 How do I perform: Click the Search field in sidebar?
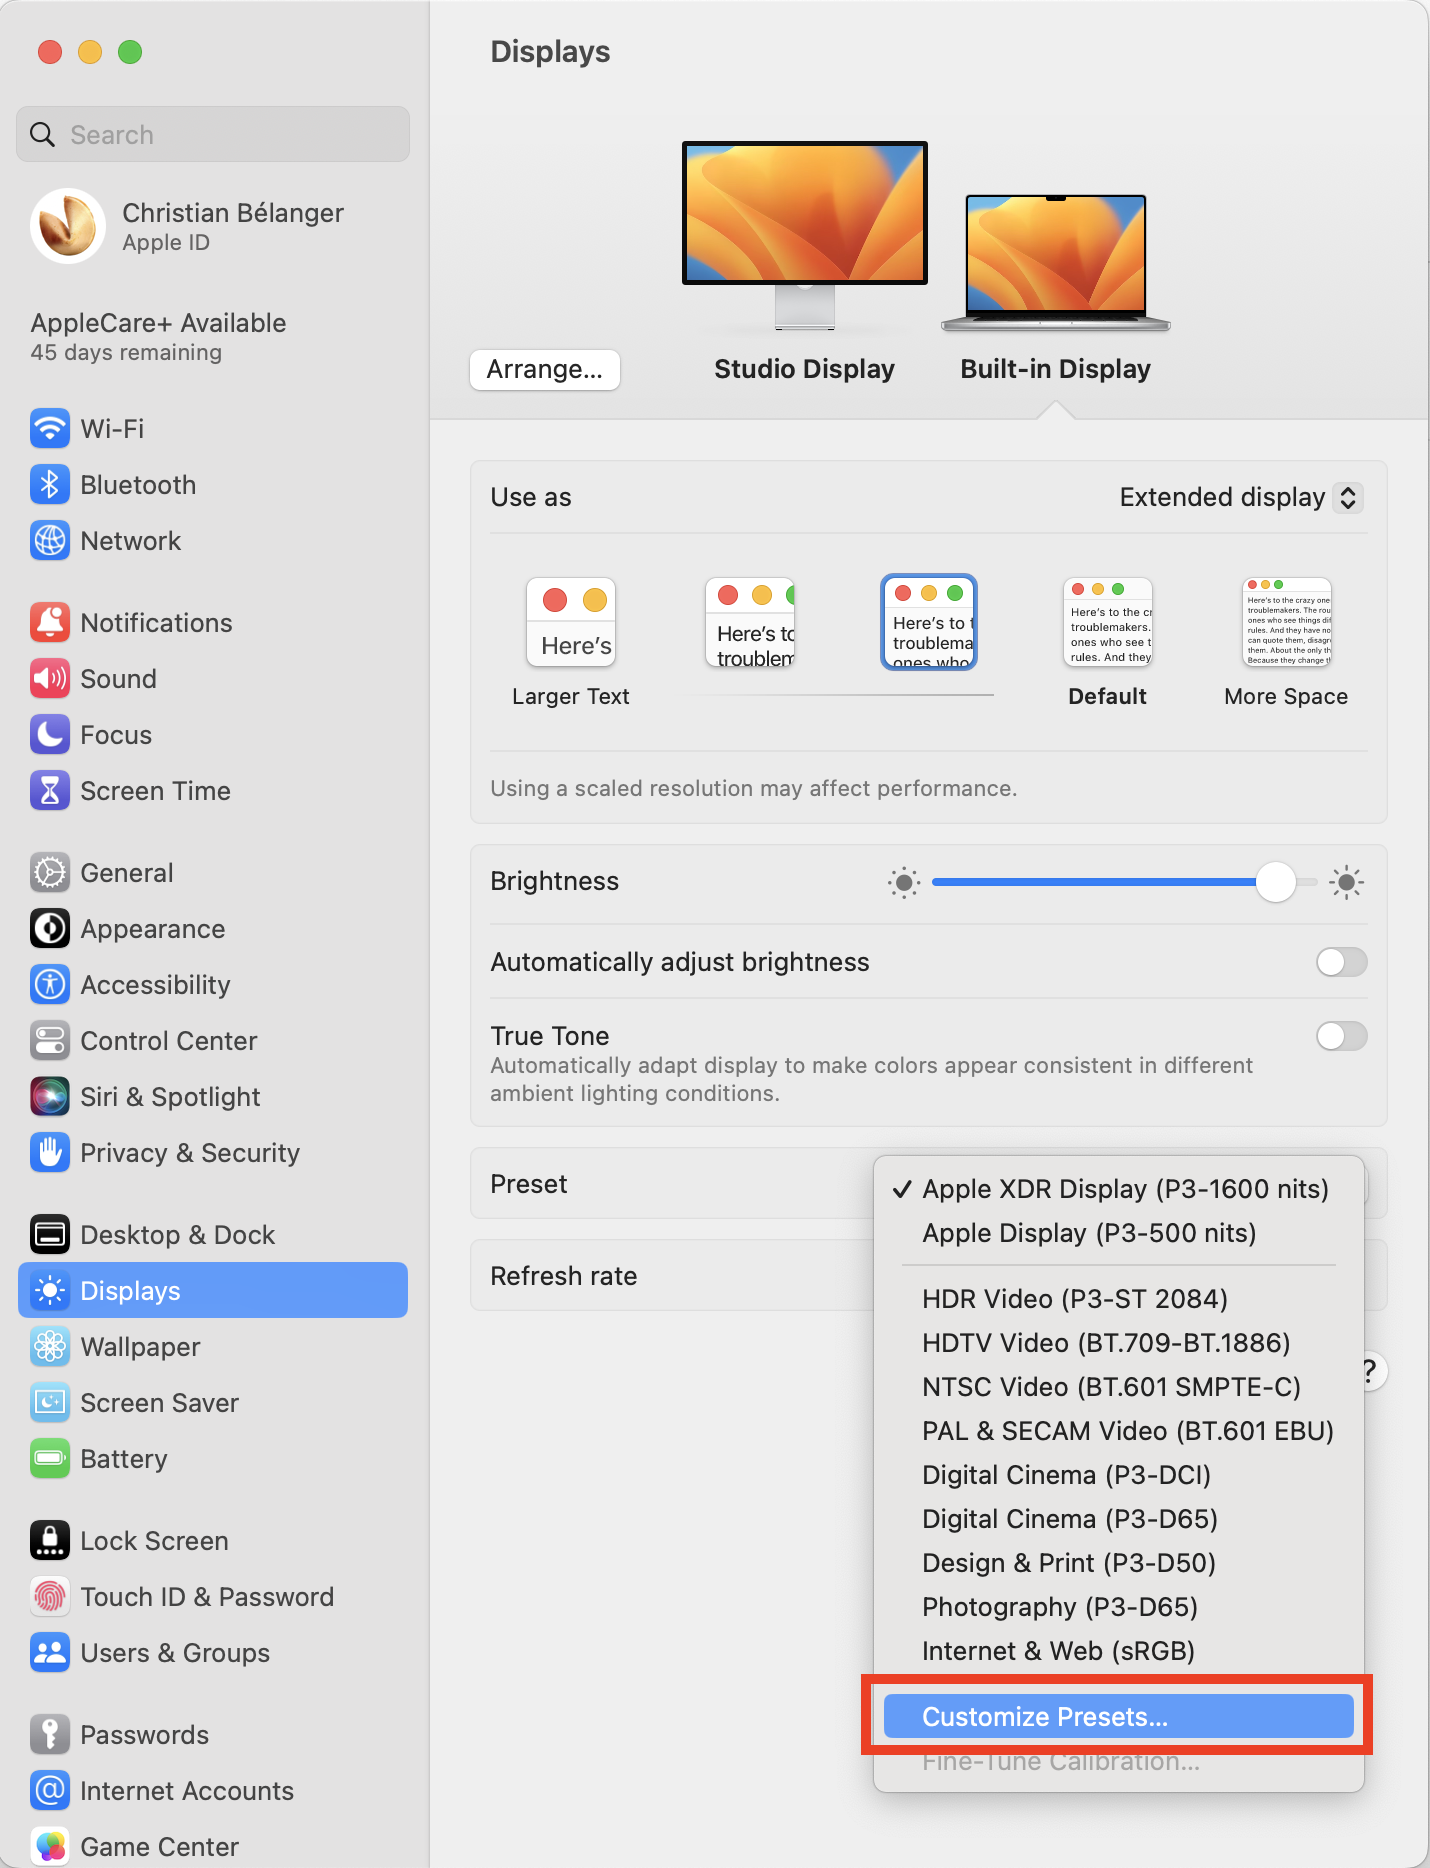coord(213,134)
